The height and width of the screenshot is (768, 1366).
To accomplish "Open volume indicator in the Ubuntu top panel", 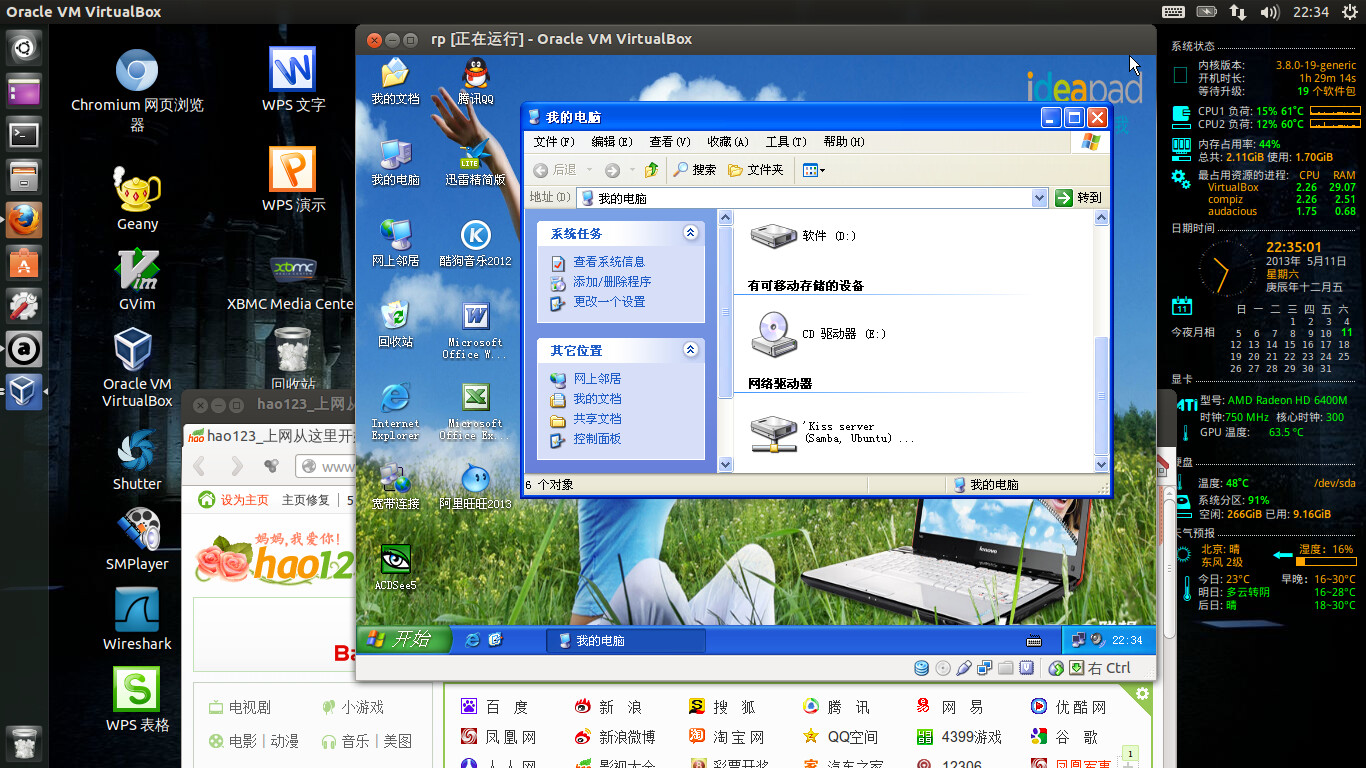I will click(x=1270, y=12).
